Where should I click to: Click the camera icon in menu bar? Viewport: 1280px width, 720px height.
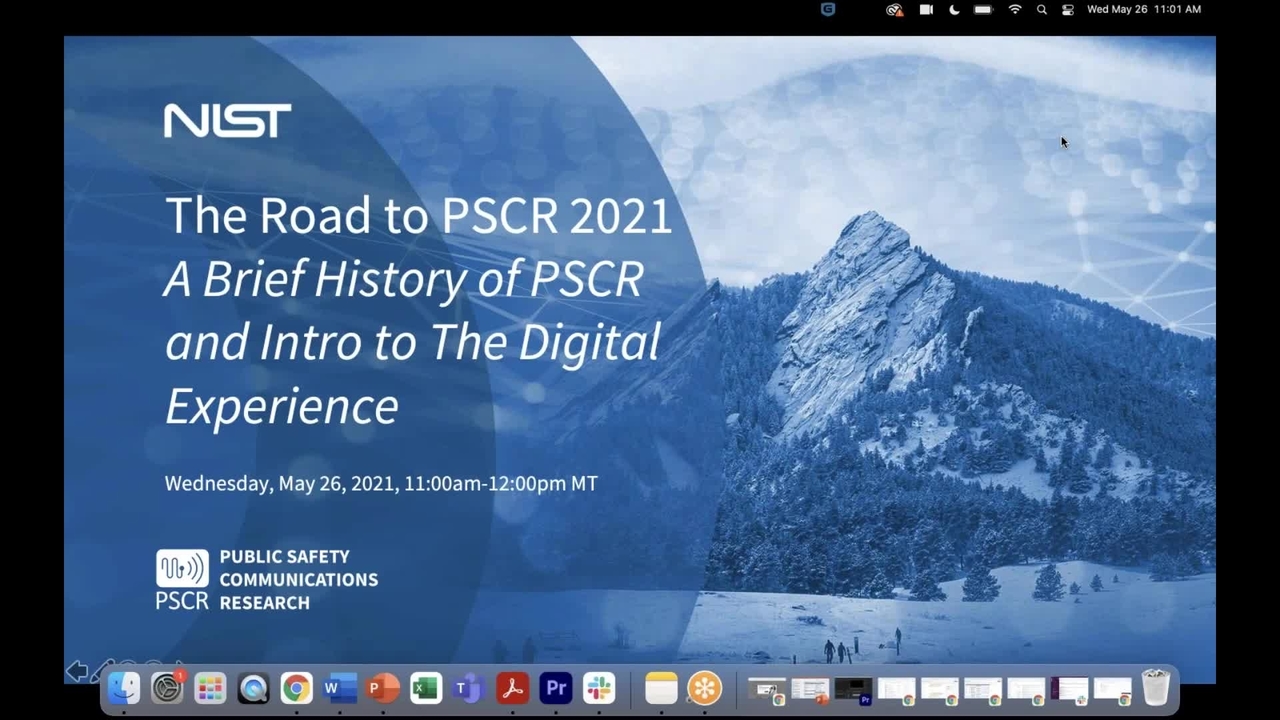[926, 9]
